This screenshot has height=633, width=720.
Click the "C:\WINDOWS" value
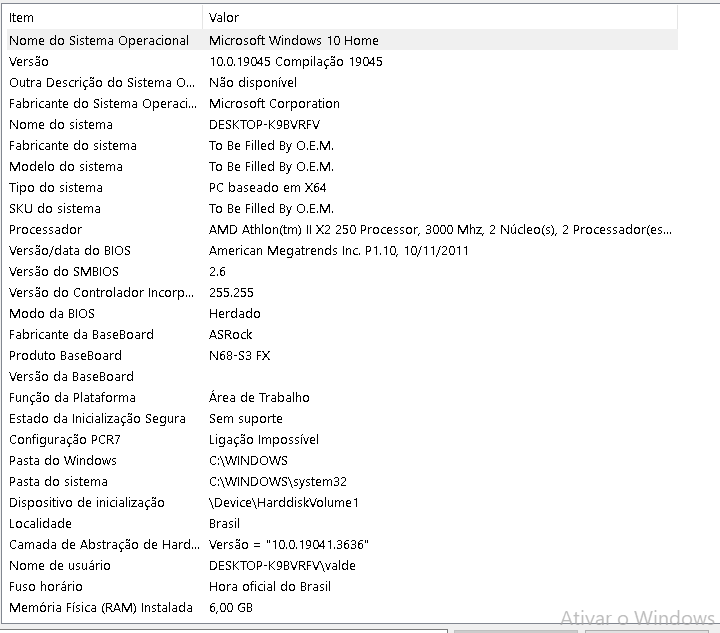(248, 460)
